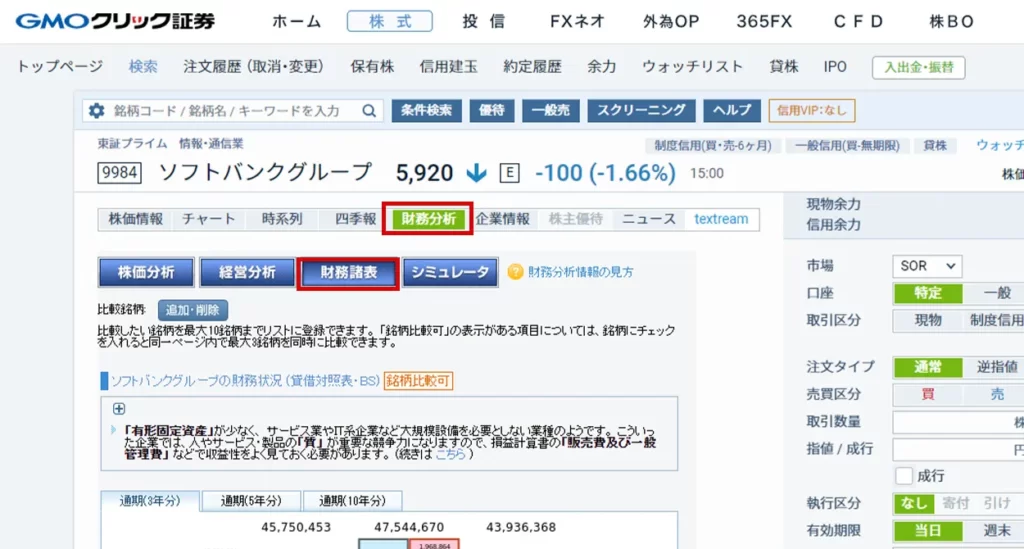Click the 追加・削除 comparison button
The height and width of the screenshot is (549, 1024).
click(193, 310)
